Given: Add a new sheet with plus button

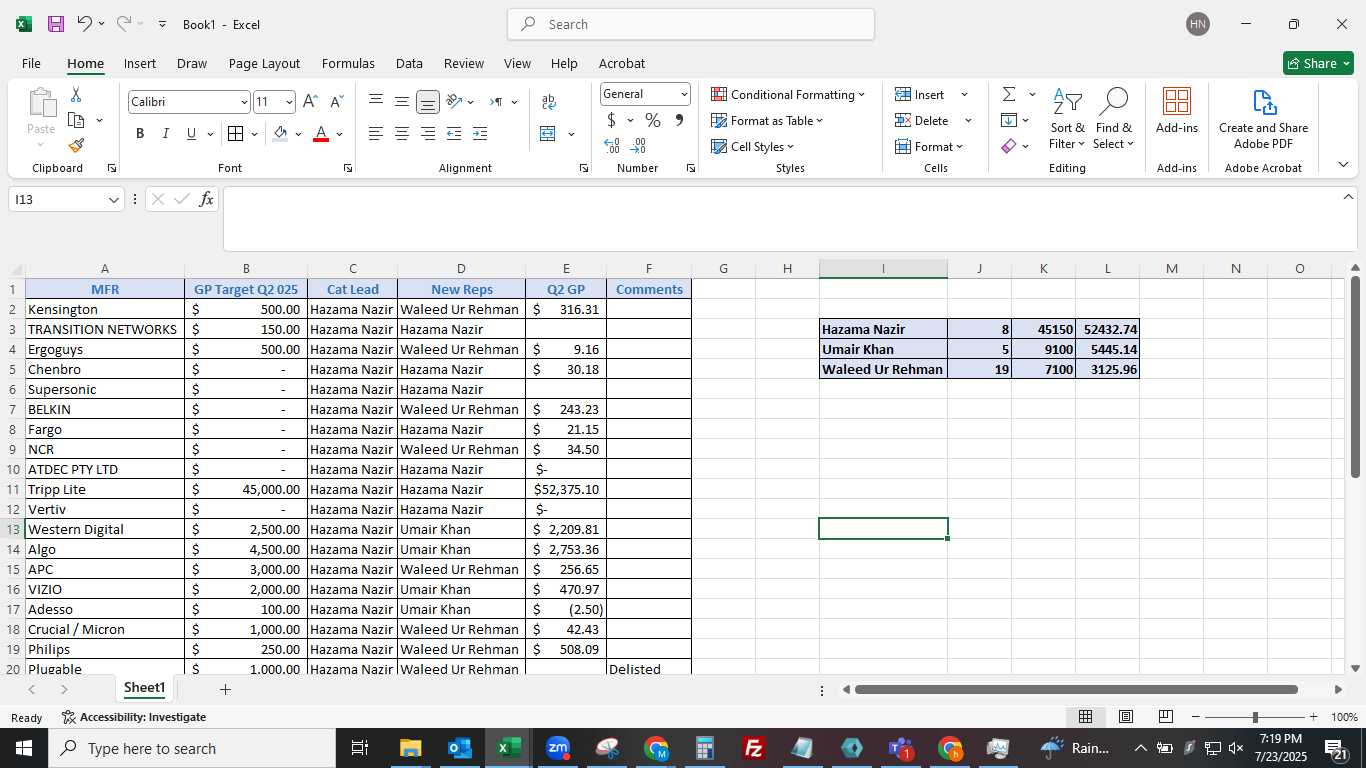Looking at the screenshot, I should pyautogui.click(x=225, y=689).
